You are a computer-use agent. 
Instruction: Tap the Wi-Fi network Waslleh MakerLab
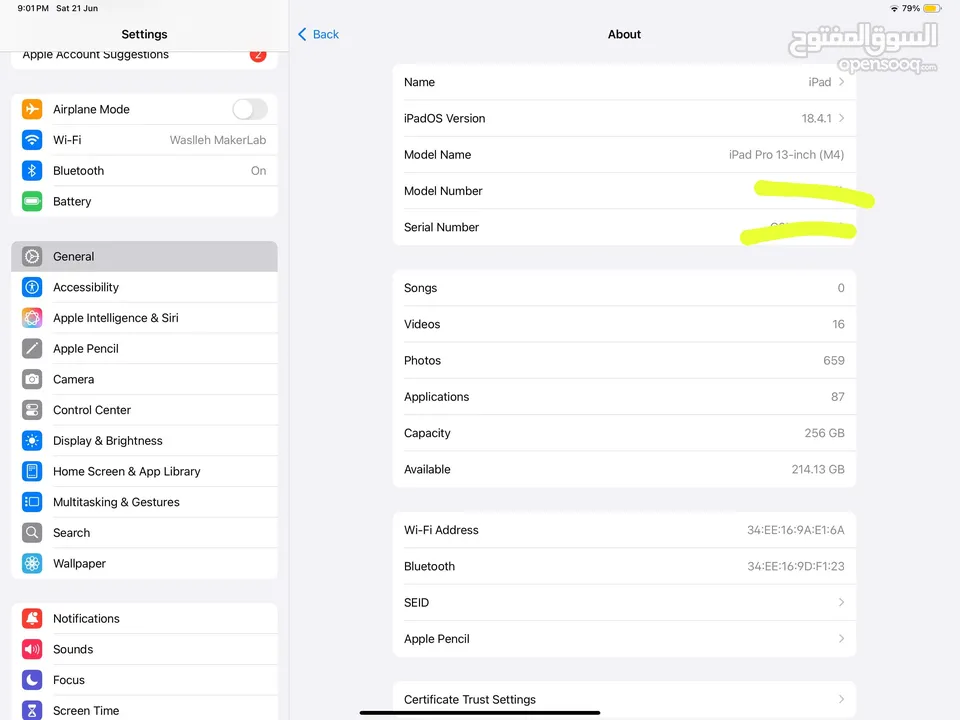(217, 140)
